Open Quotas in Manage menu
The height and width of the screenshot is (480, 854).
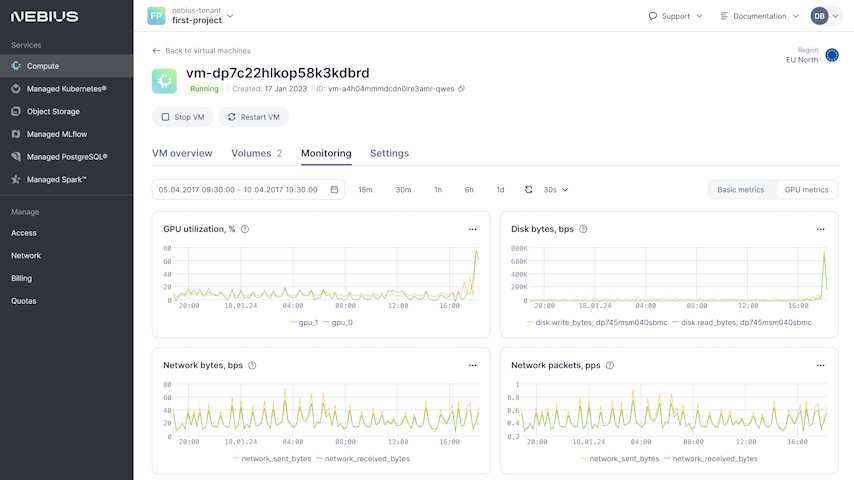tap(24, 301)
